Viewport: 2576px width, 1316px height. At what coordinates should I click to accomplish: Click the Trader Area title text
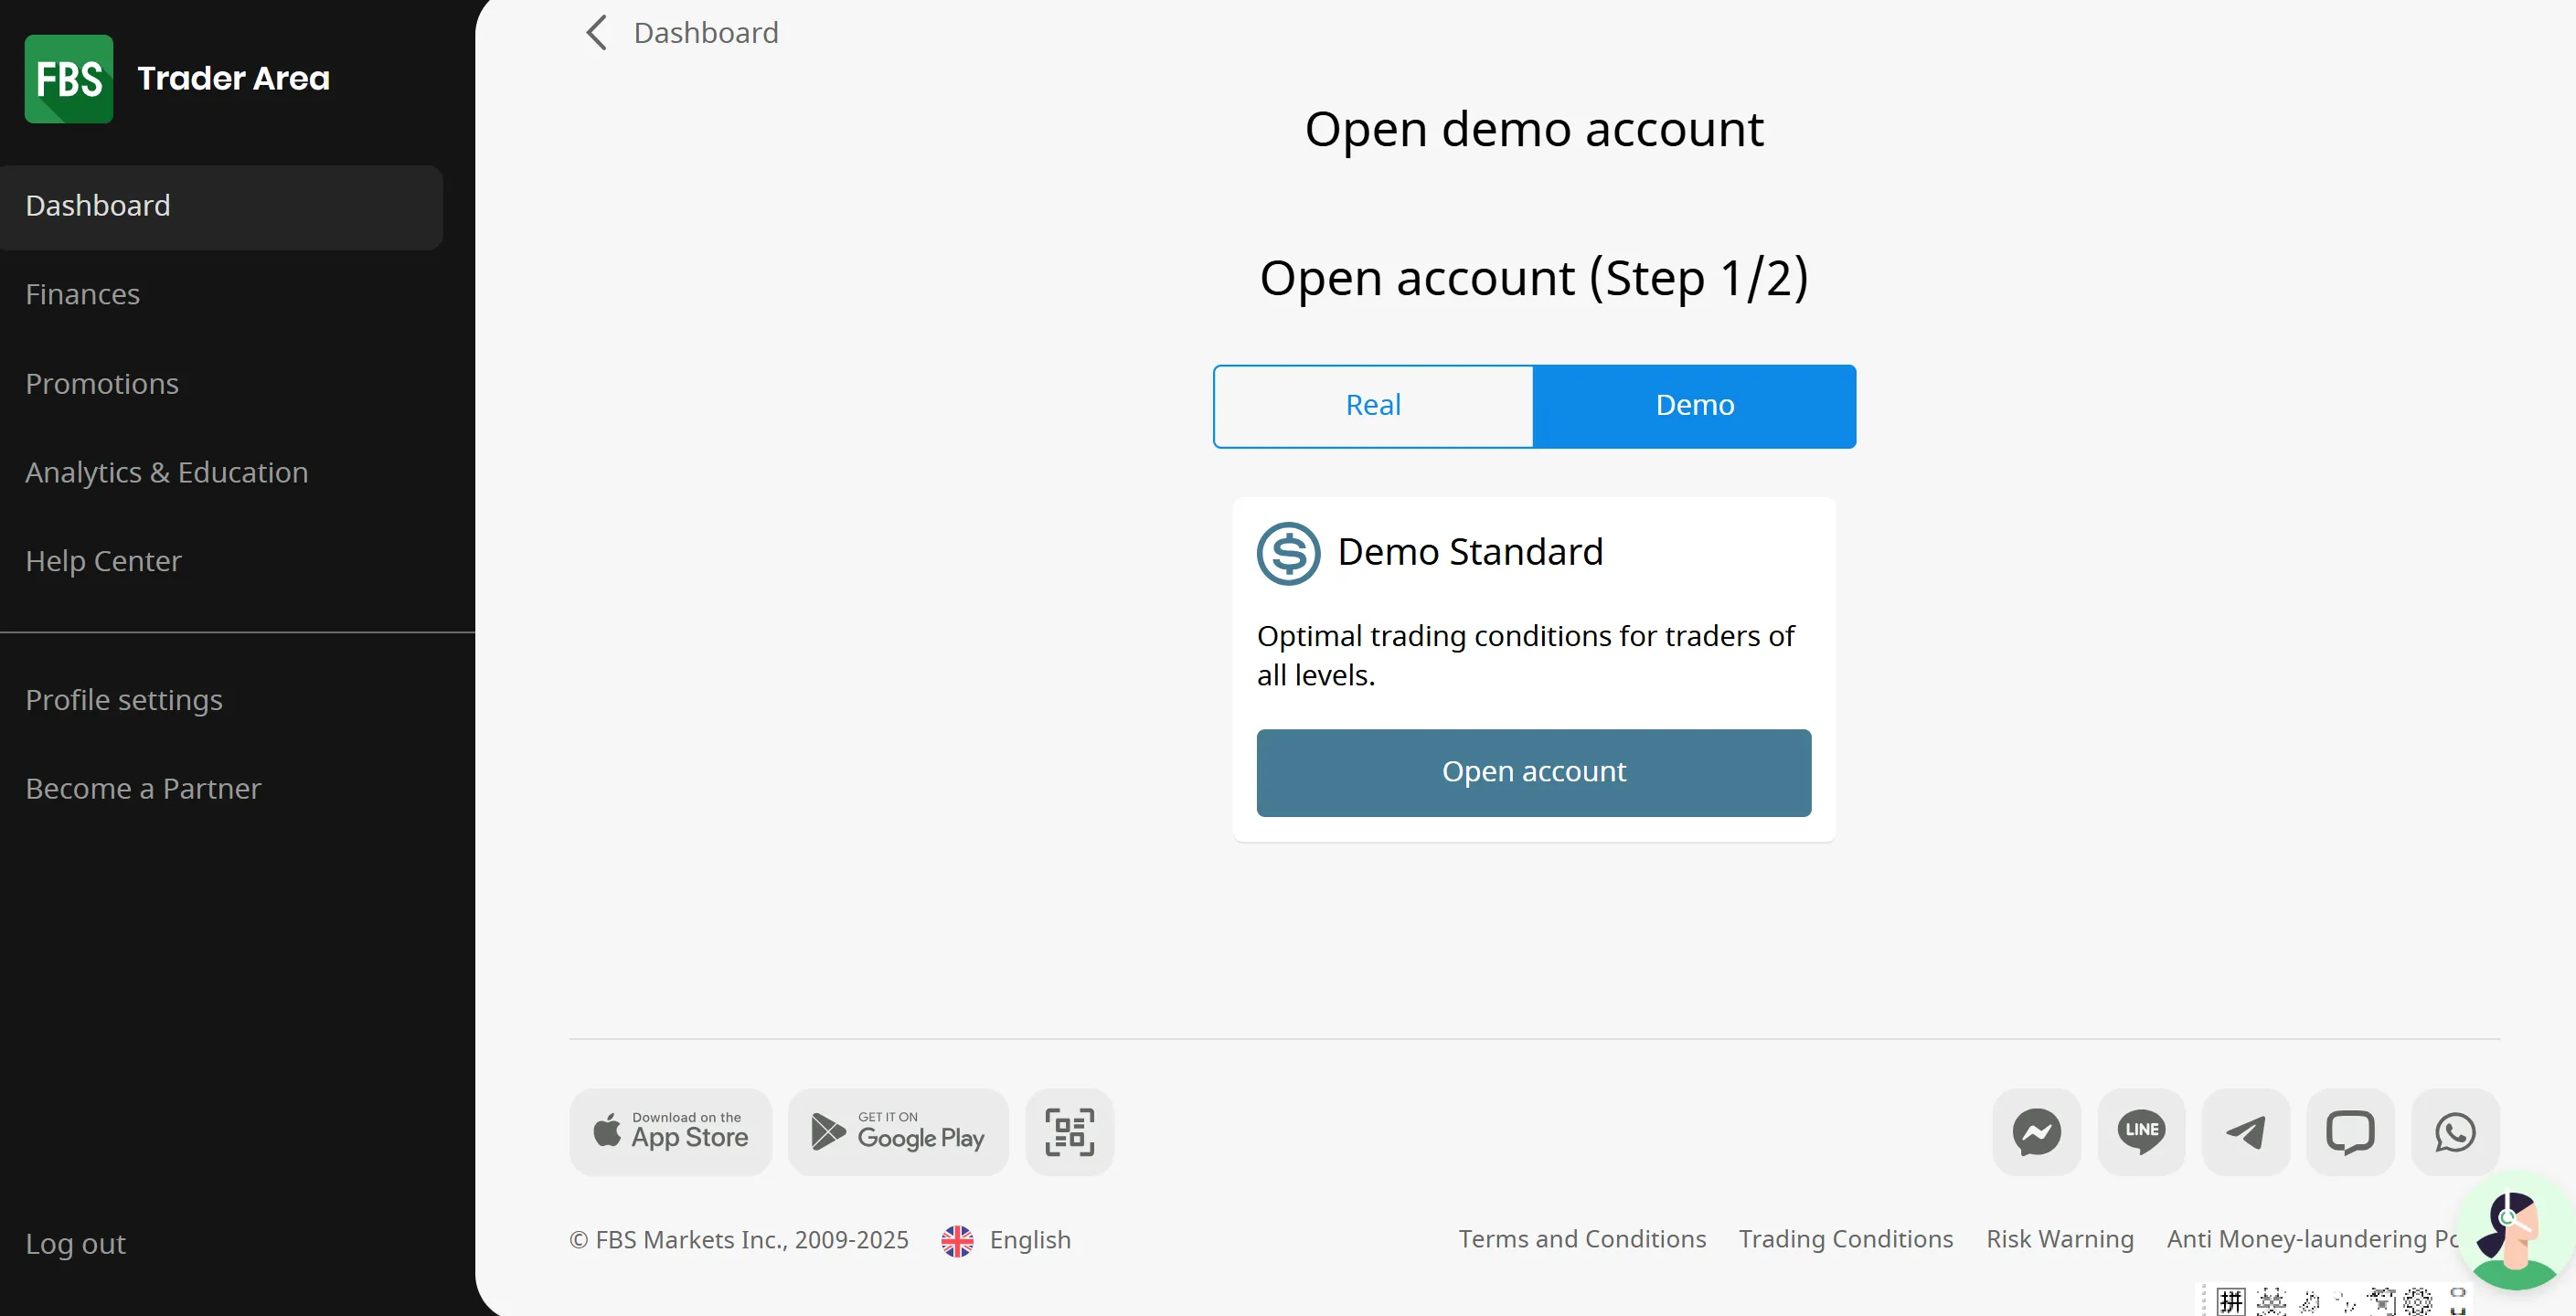coord(234,78)
